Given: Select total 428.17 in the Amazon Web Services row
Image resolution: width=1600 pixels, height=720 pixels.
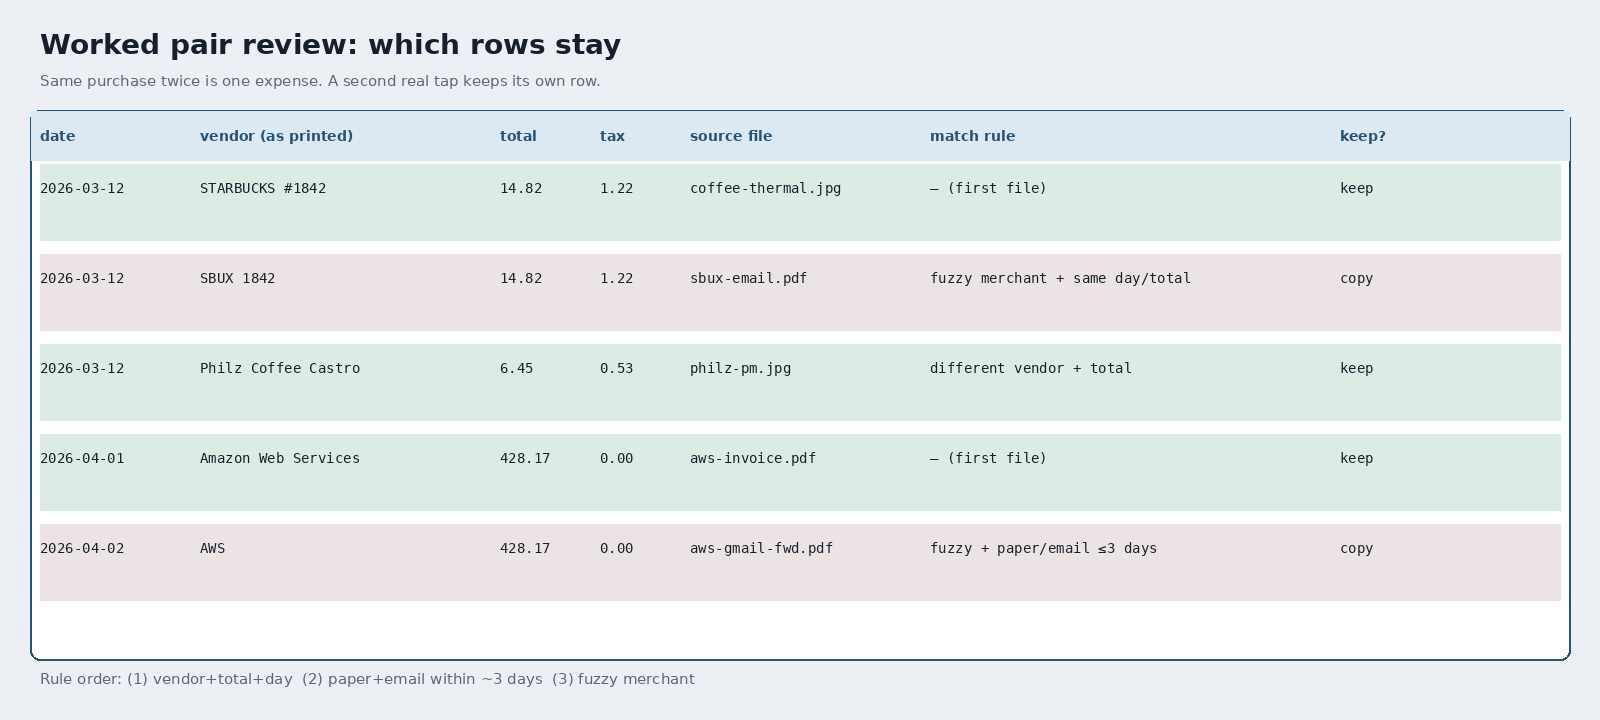Looking at the screenshot, I should [x=525, y=458].
